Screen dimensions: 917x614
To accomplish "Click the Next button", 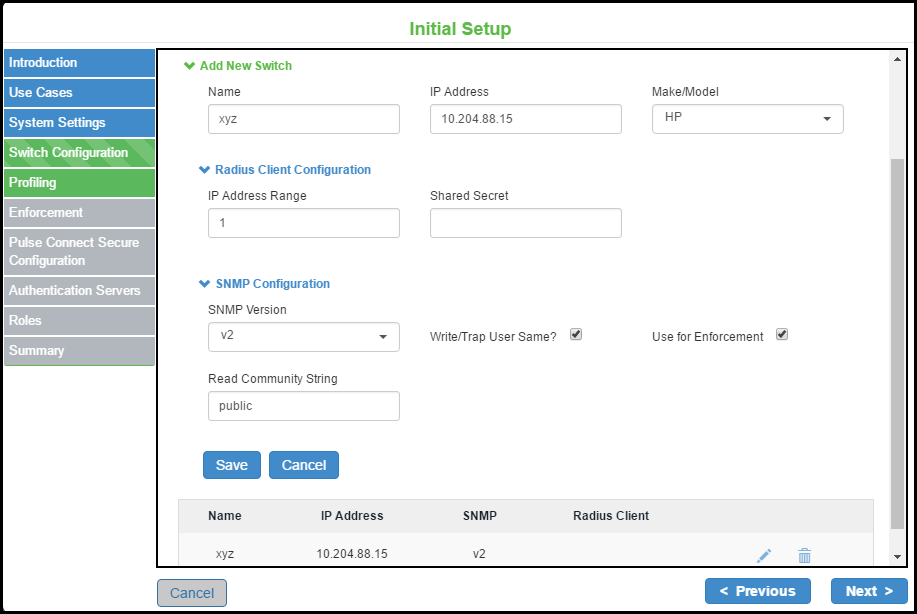I will tap(868, 591).
